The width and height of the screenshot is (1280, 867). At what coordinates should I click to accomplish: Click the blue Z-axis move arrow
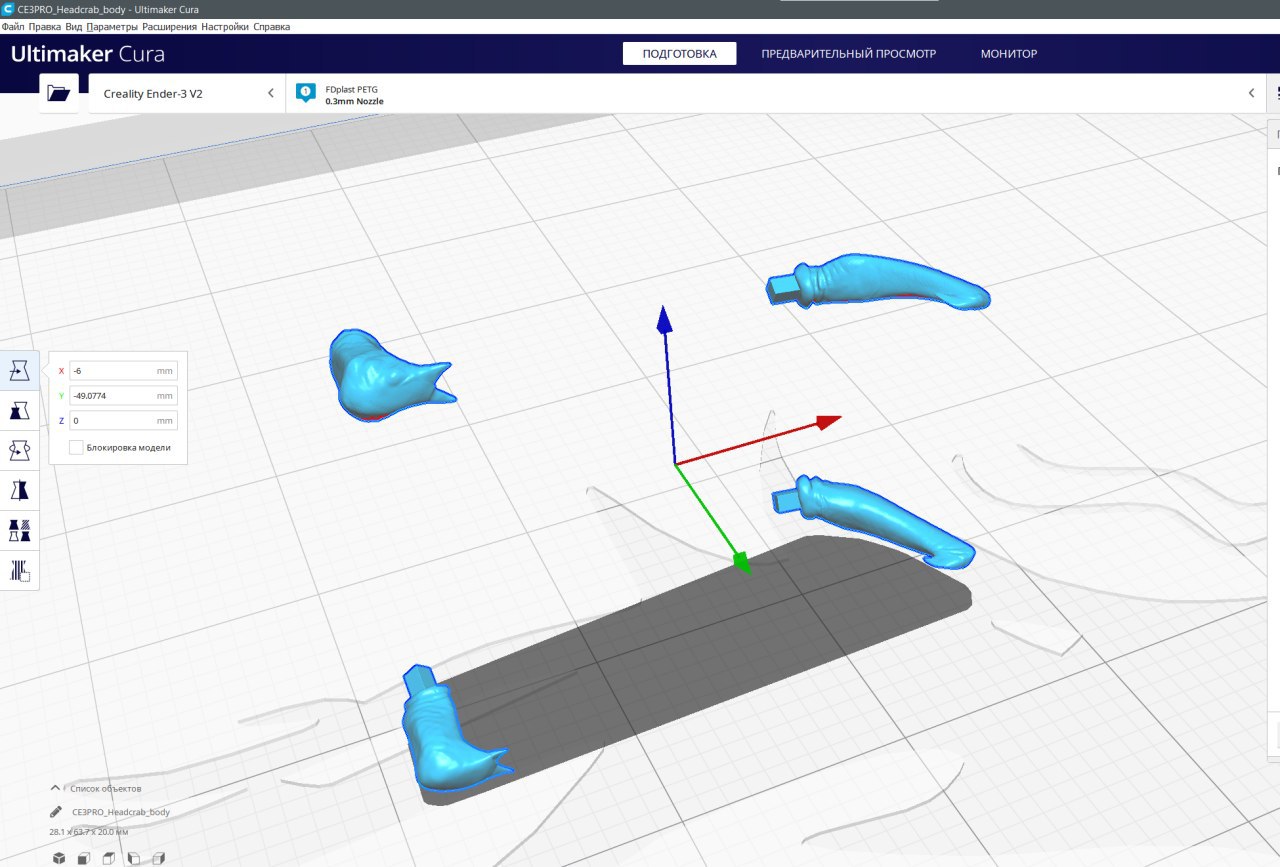(x=662, y=320)
